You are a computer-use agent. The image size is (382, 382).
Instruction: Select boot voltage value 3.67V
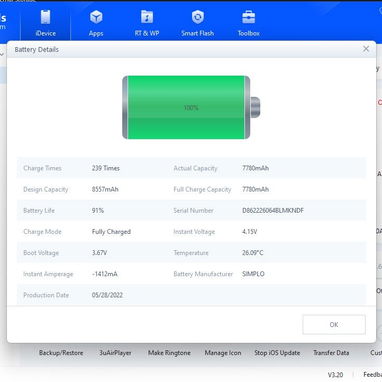pos(99,253)
